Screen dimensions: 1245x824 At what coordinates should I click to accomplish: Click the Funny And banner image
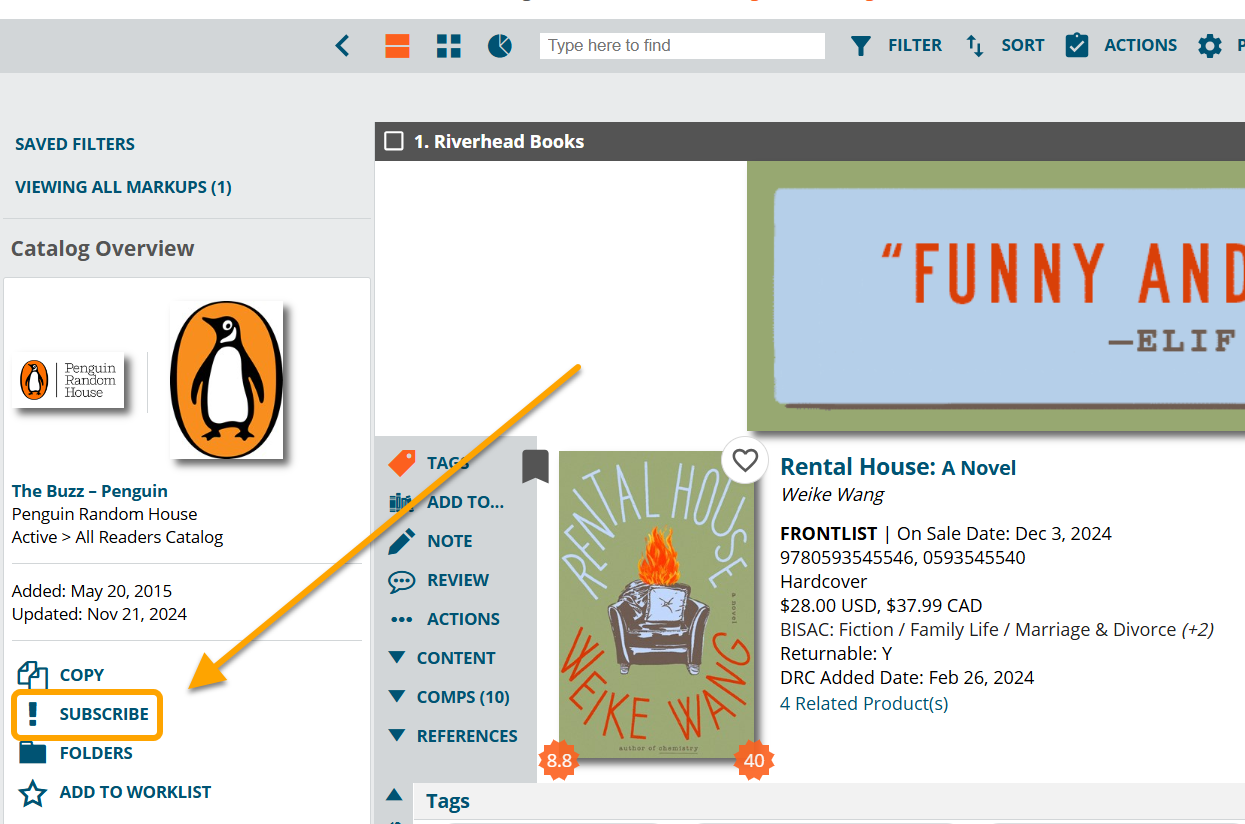tap(996, 297)
